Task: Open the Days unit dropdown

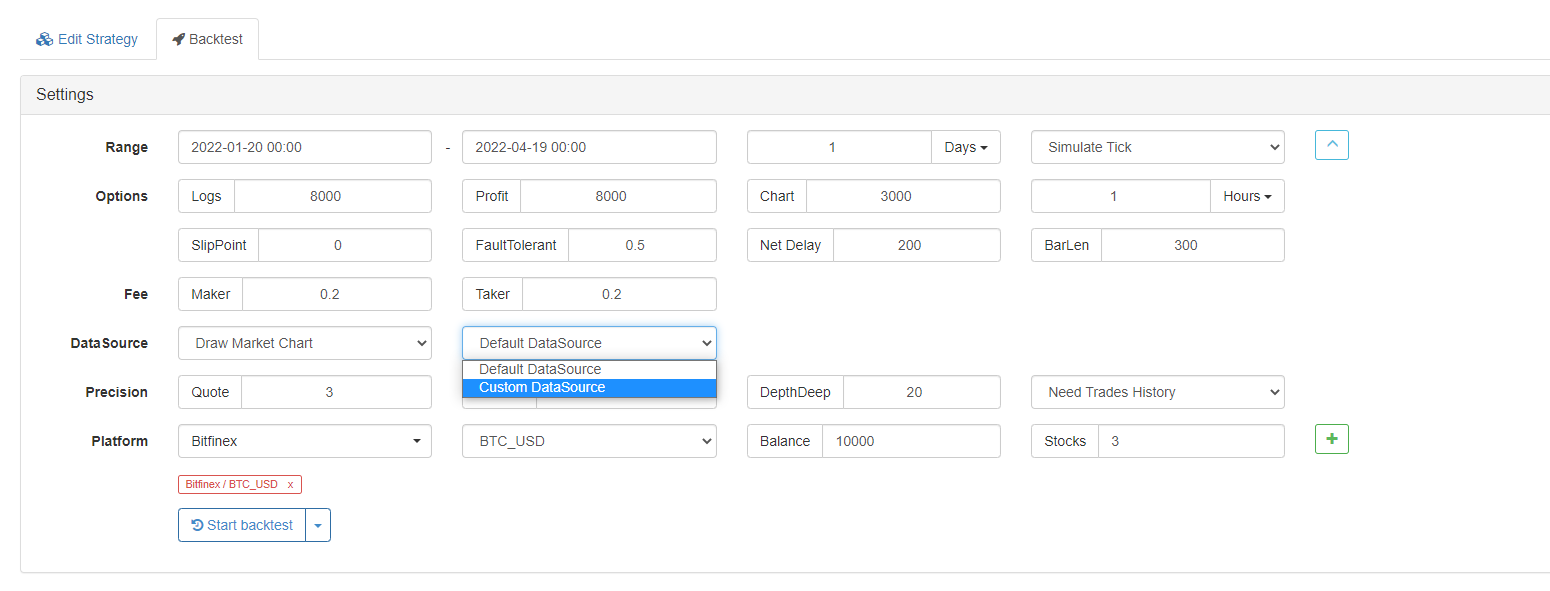Action: 965,147
